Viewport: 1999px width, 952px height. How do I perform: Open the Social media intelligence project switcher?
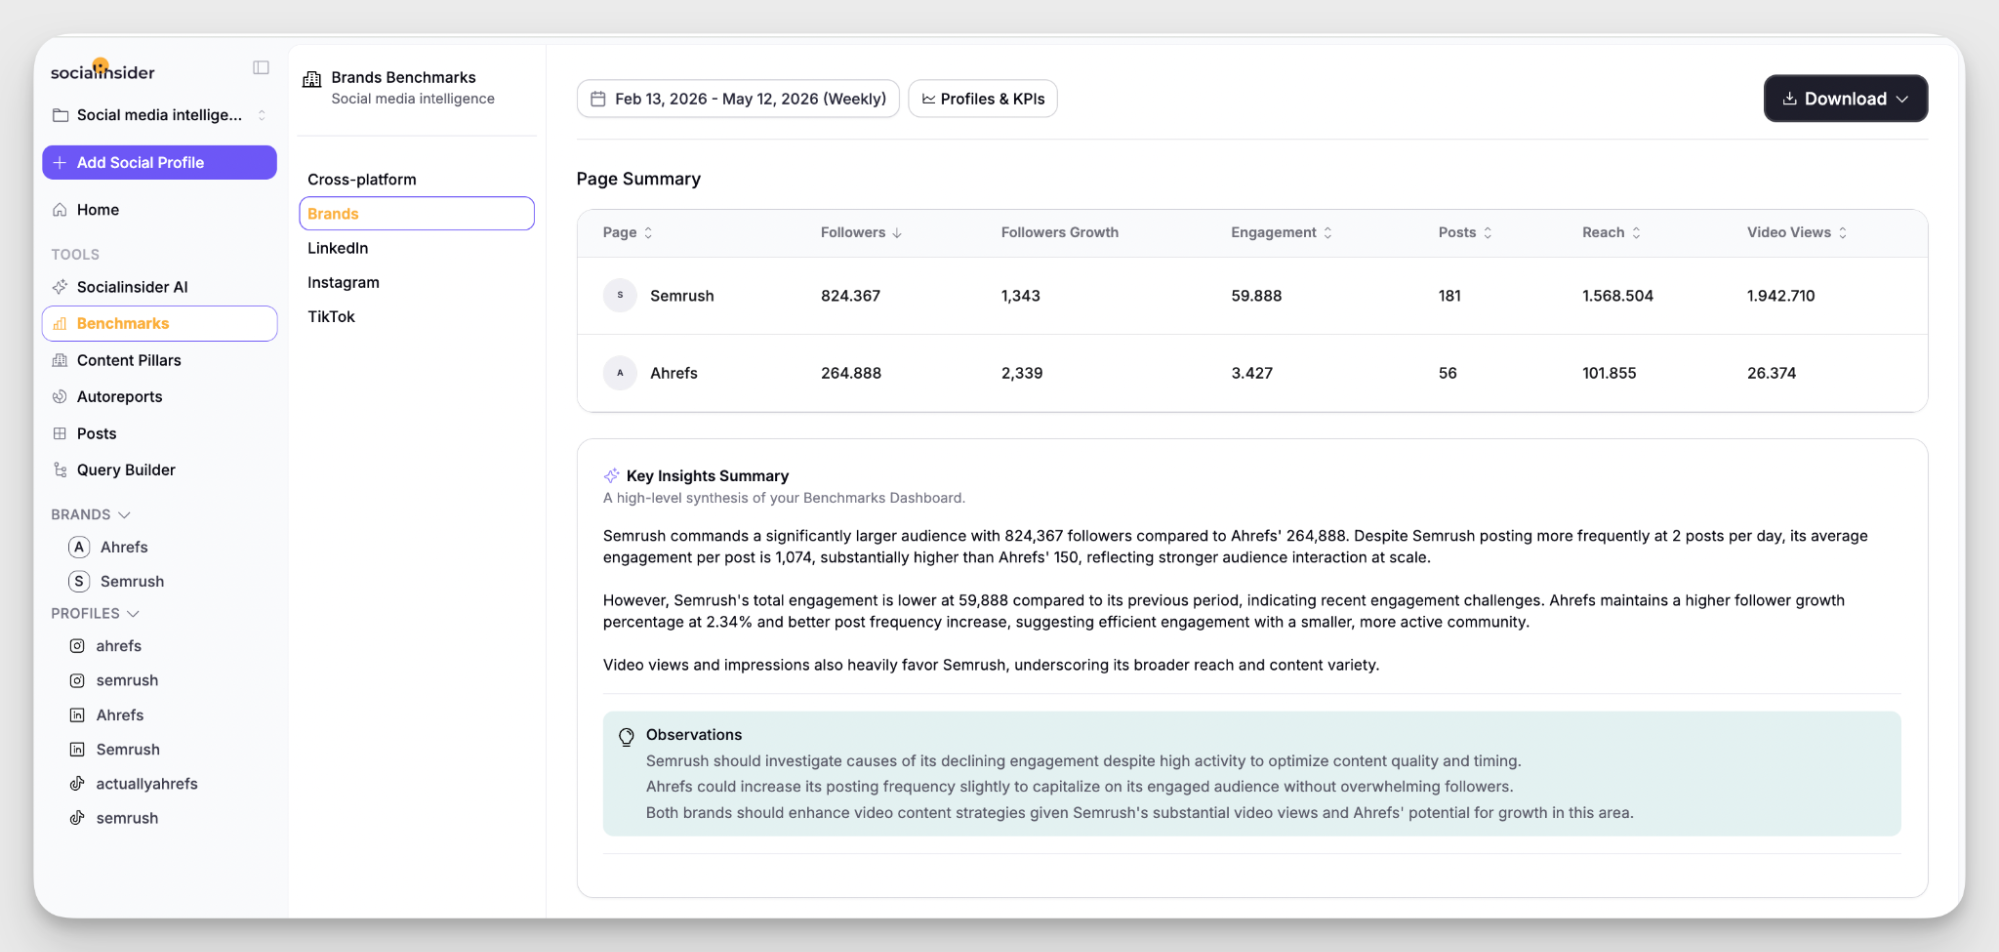pyautogui.click(x=160, y=115)
